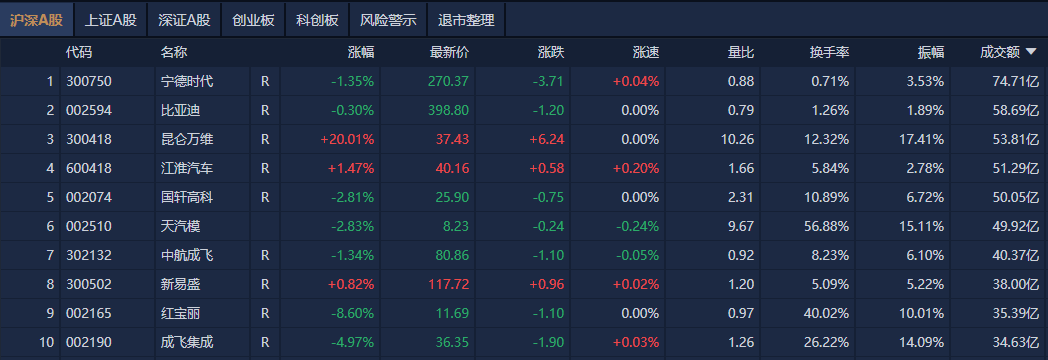
Task: Click the R marker for 宁德时代
Action: tap(265, 81)
